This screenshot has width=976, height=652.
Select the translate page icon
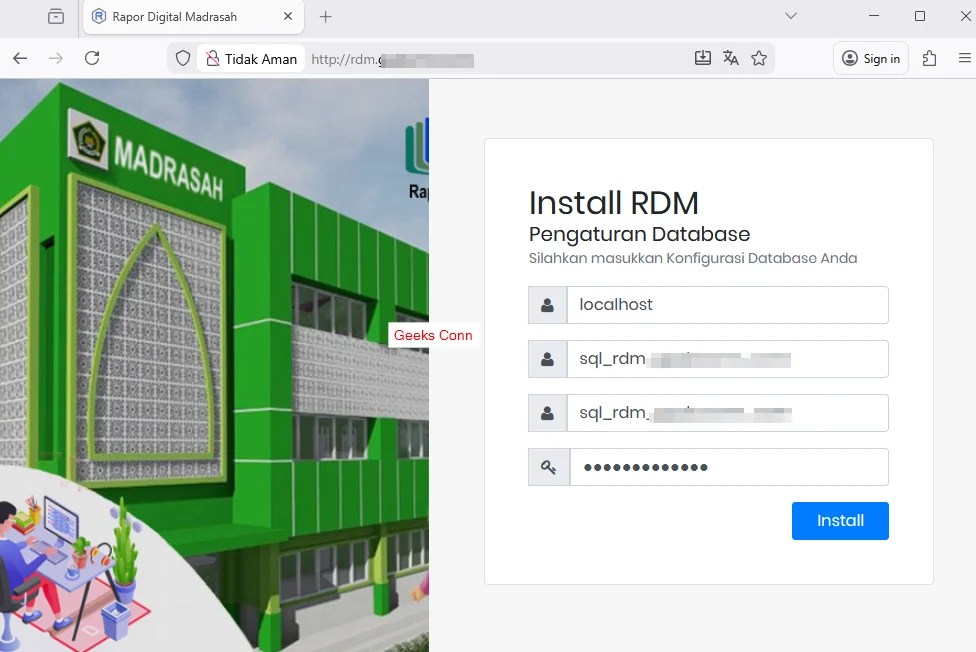[x=731, y=58]
